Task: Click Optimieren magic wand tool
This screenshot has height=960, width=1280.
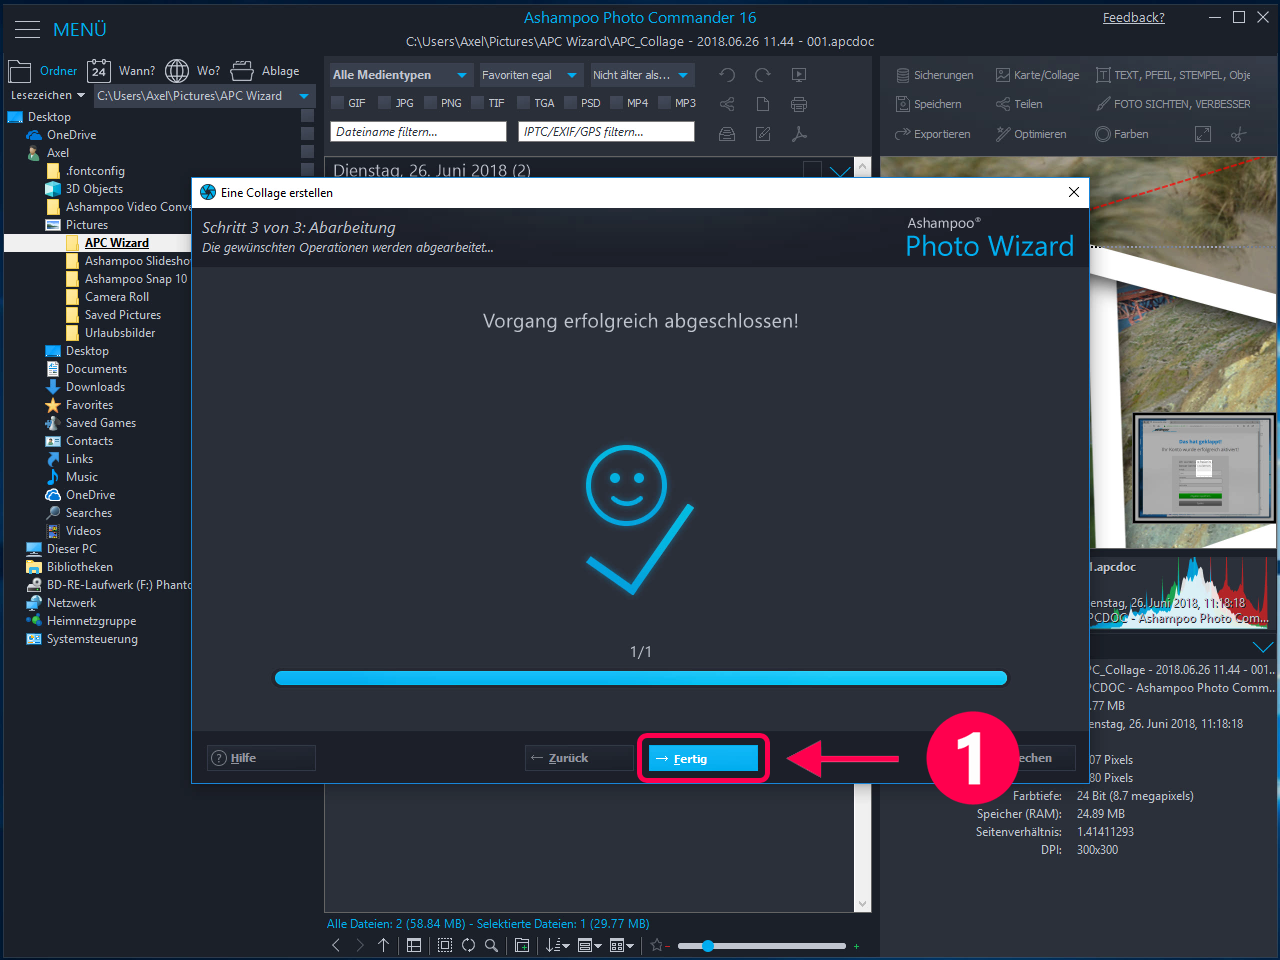Action: pos(1031,134)
